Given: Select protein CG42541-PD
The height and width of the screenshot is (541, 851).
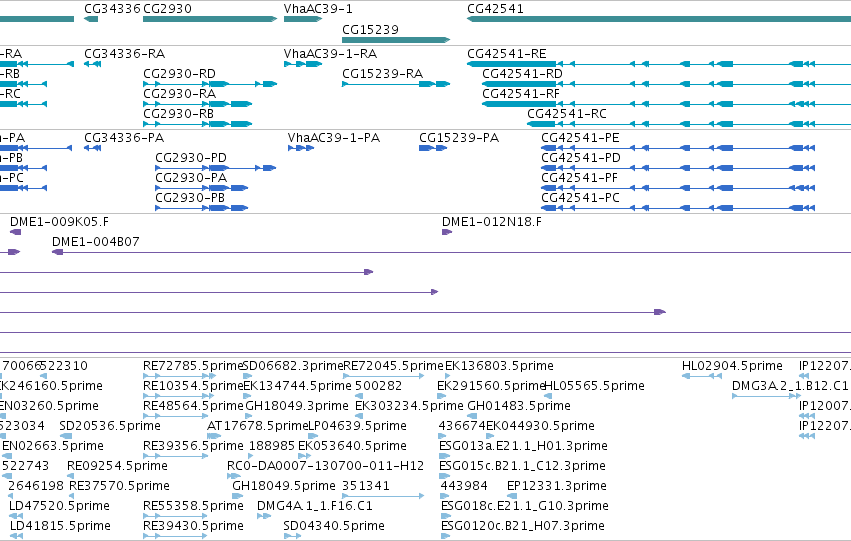Looking at the screenshot, I should [581, 158].
